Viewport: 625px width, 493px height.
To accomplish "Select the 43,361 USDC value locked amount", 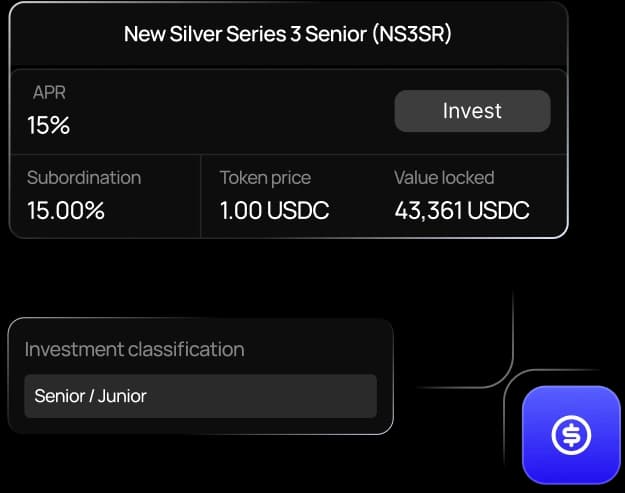I will [x=462, y=210].
